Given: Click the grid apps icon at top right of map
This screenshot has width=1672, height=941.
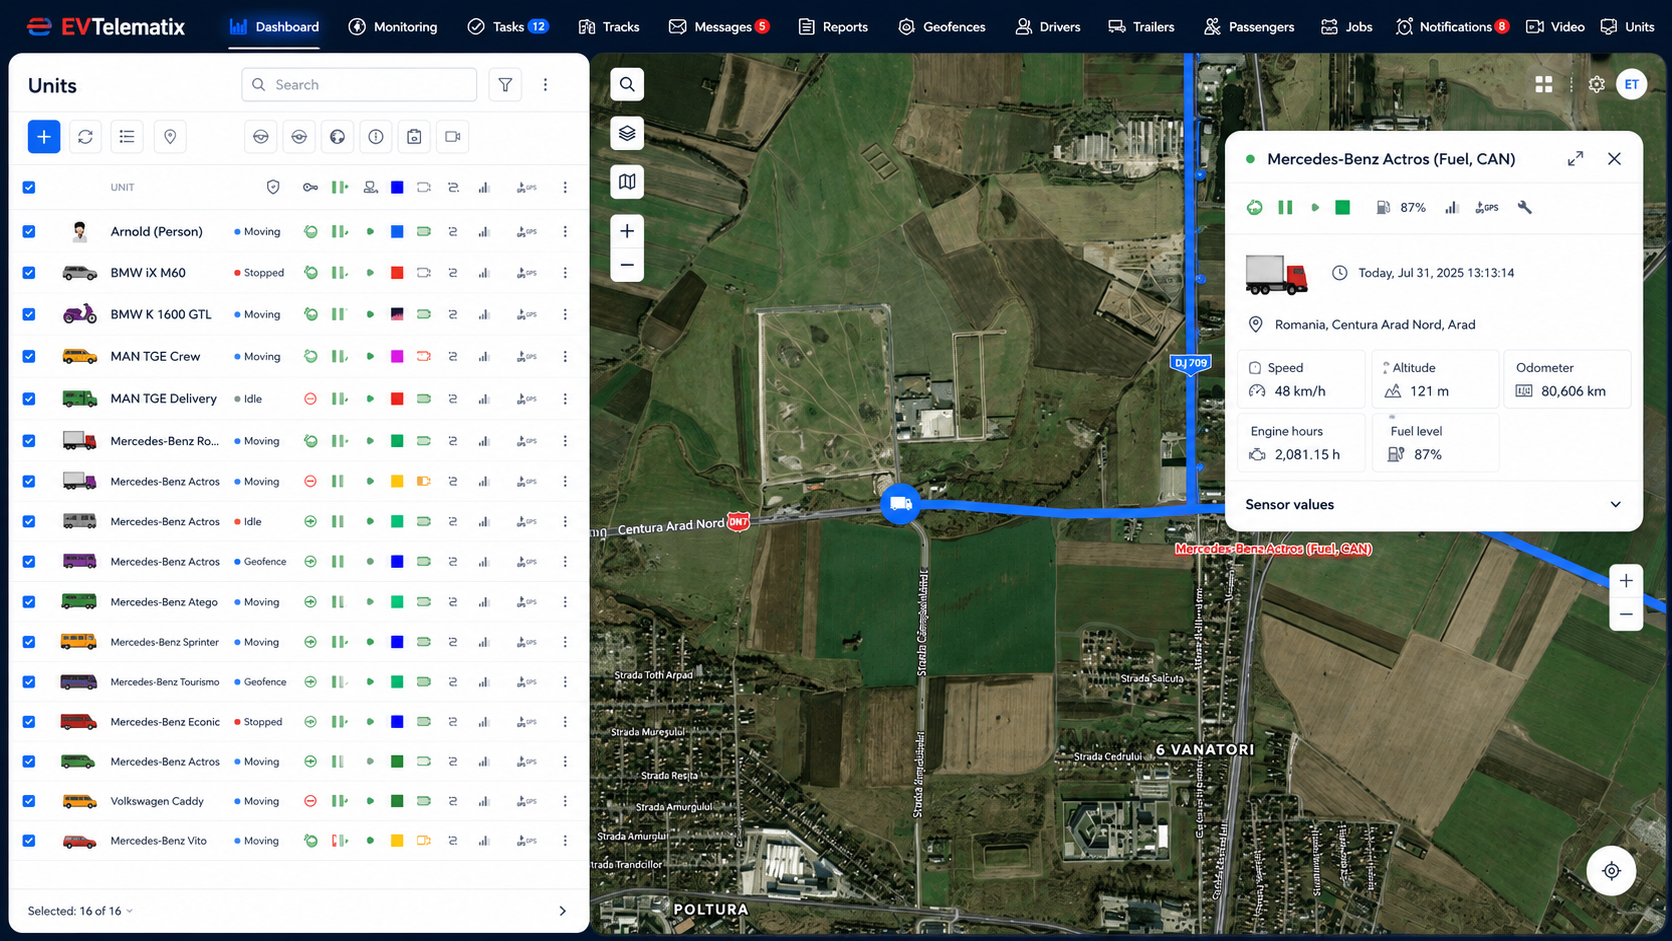Looking at the screenshot, I should tap(1544, 85).
